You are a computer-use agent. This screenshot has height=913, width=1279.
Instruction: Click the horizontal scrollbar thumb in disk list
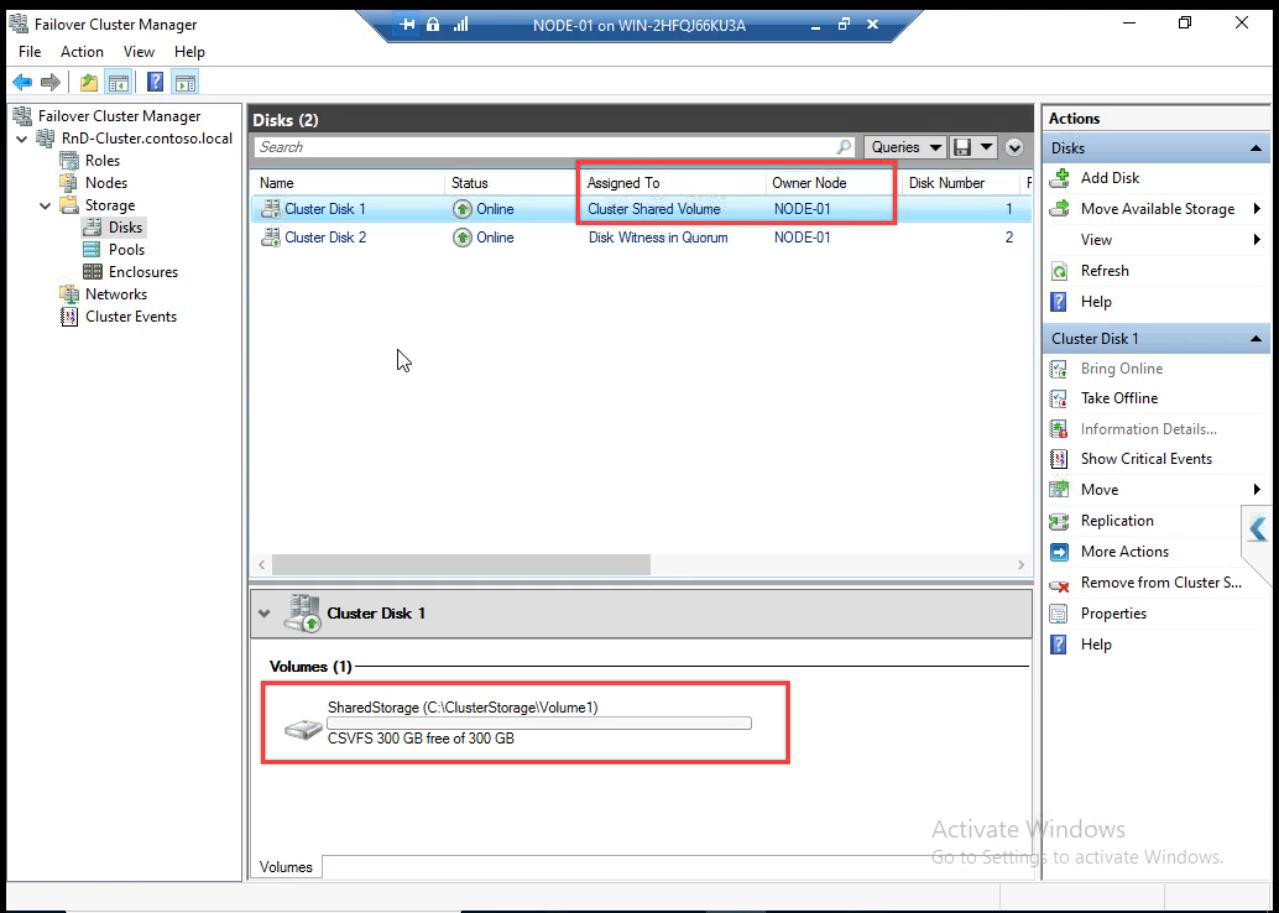(x=461, y=565)
